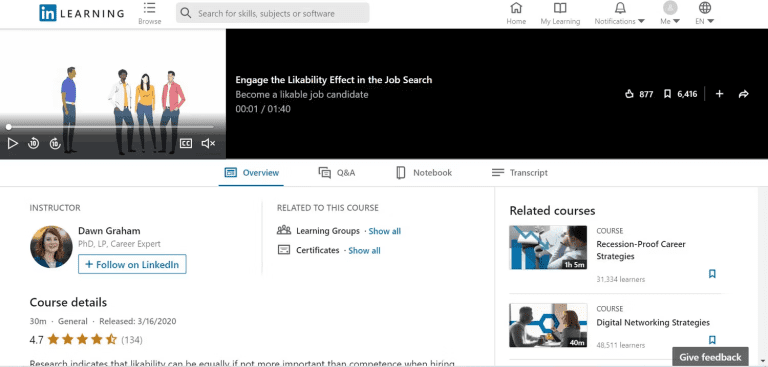Image resolution: width=768 pixels, height=367 pixels.
Task: Like the course with the thumbs-up icon
Action: 629,94
